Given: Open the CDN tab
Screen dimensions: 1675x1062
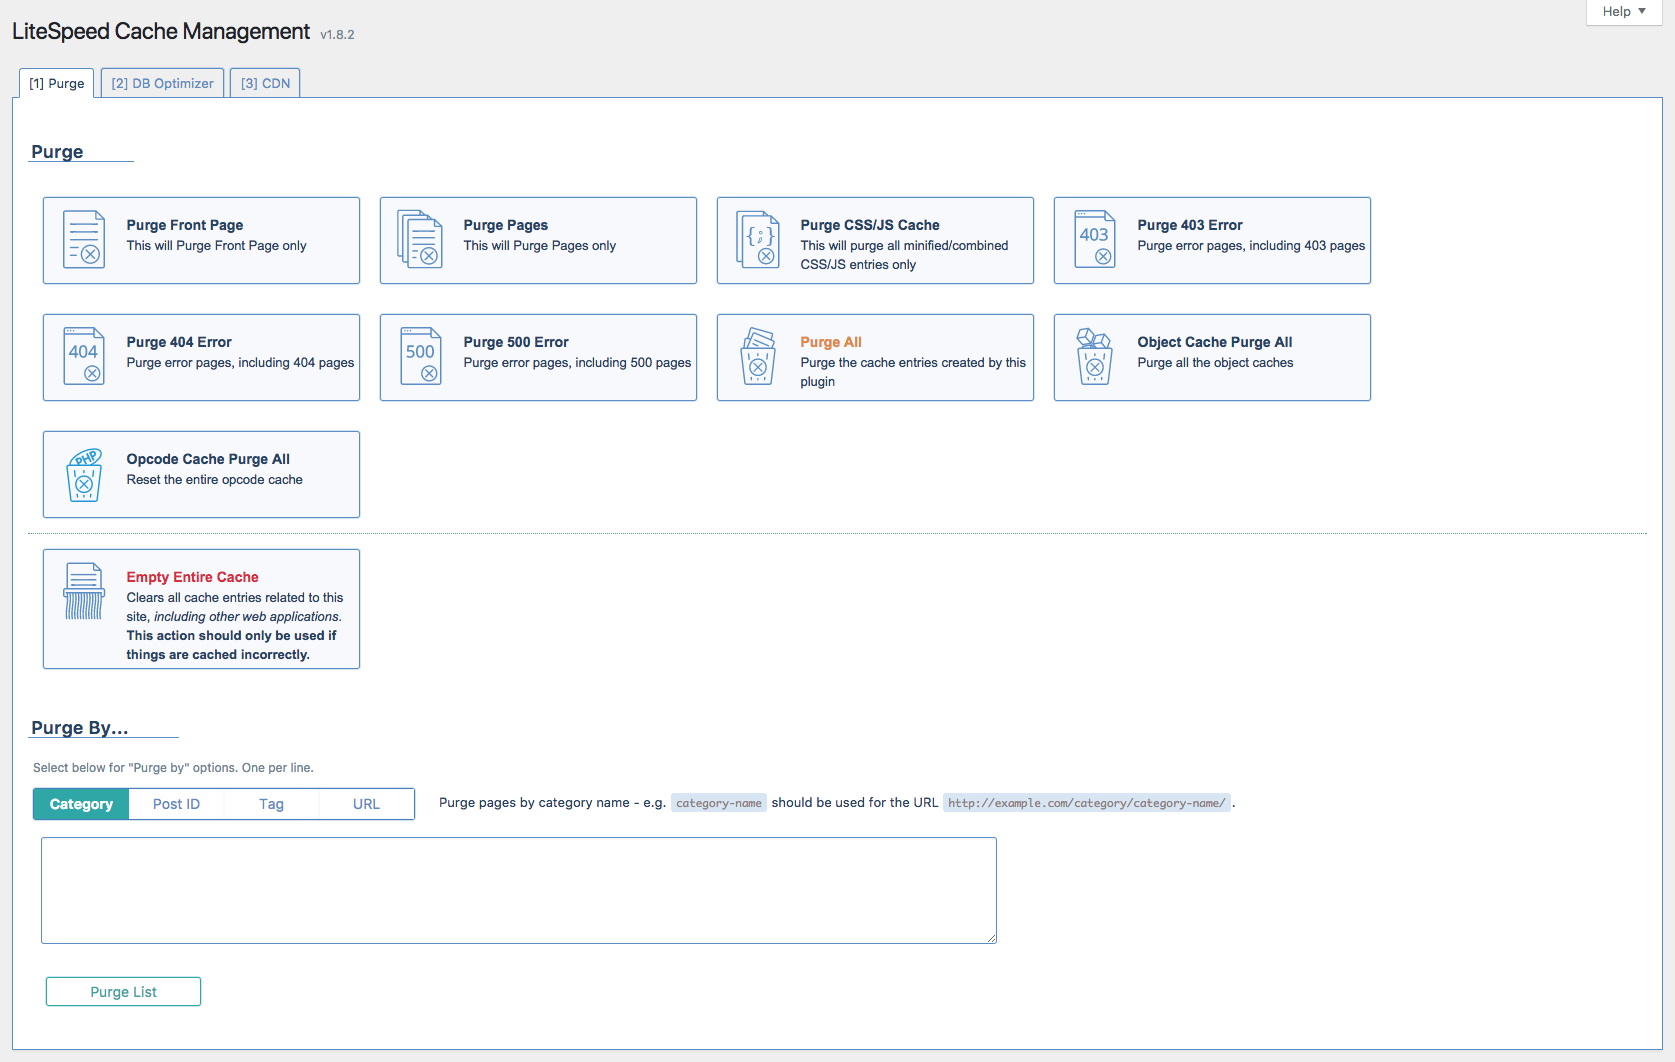Looking at the screenshot, I should tap(265, 83).
